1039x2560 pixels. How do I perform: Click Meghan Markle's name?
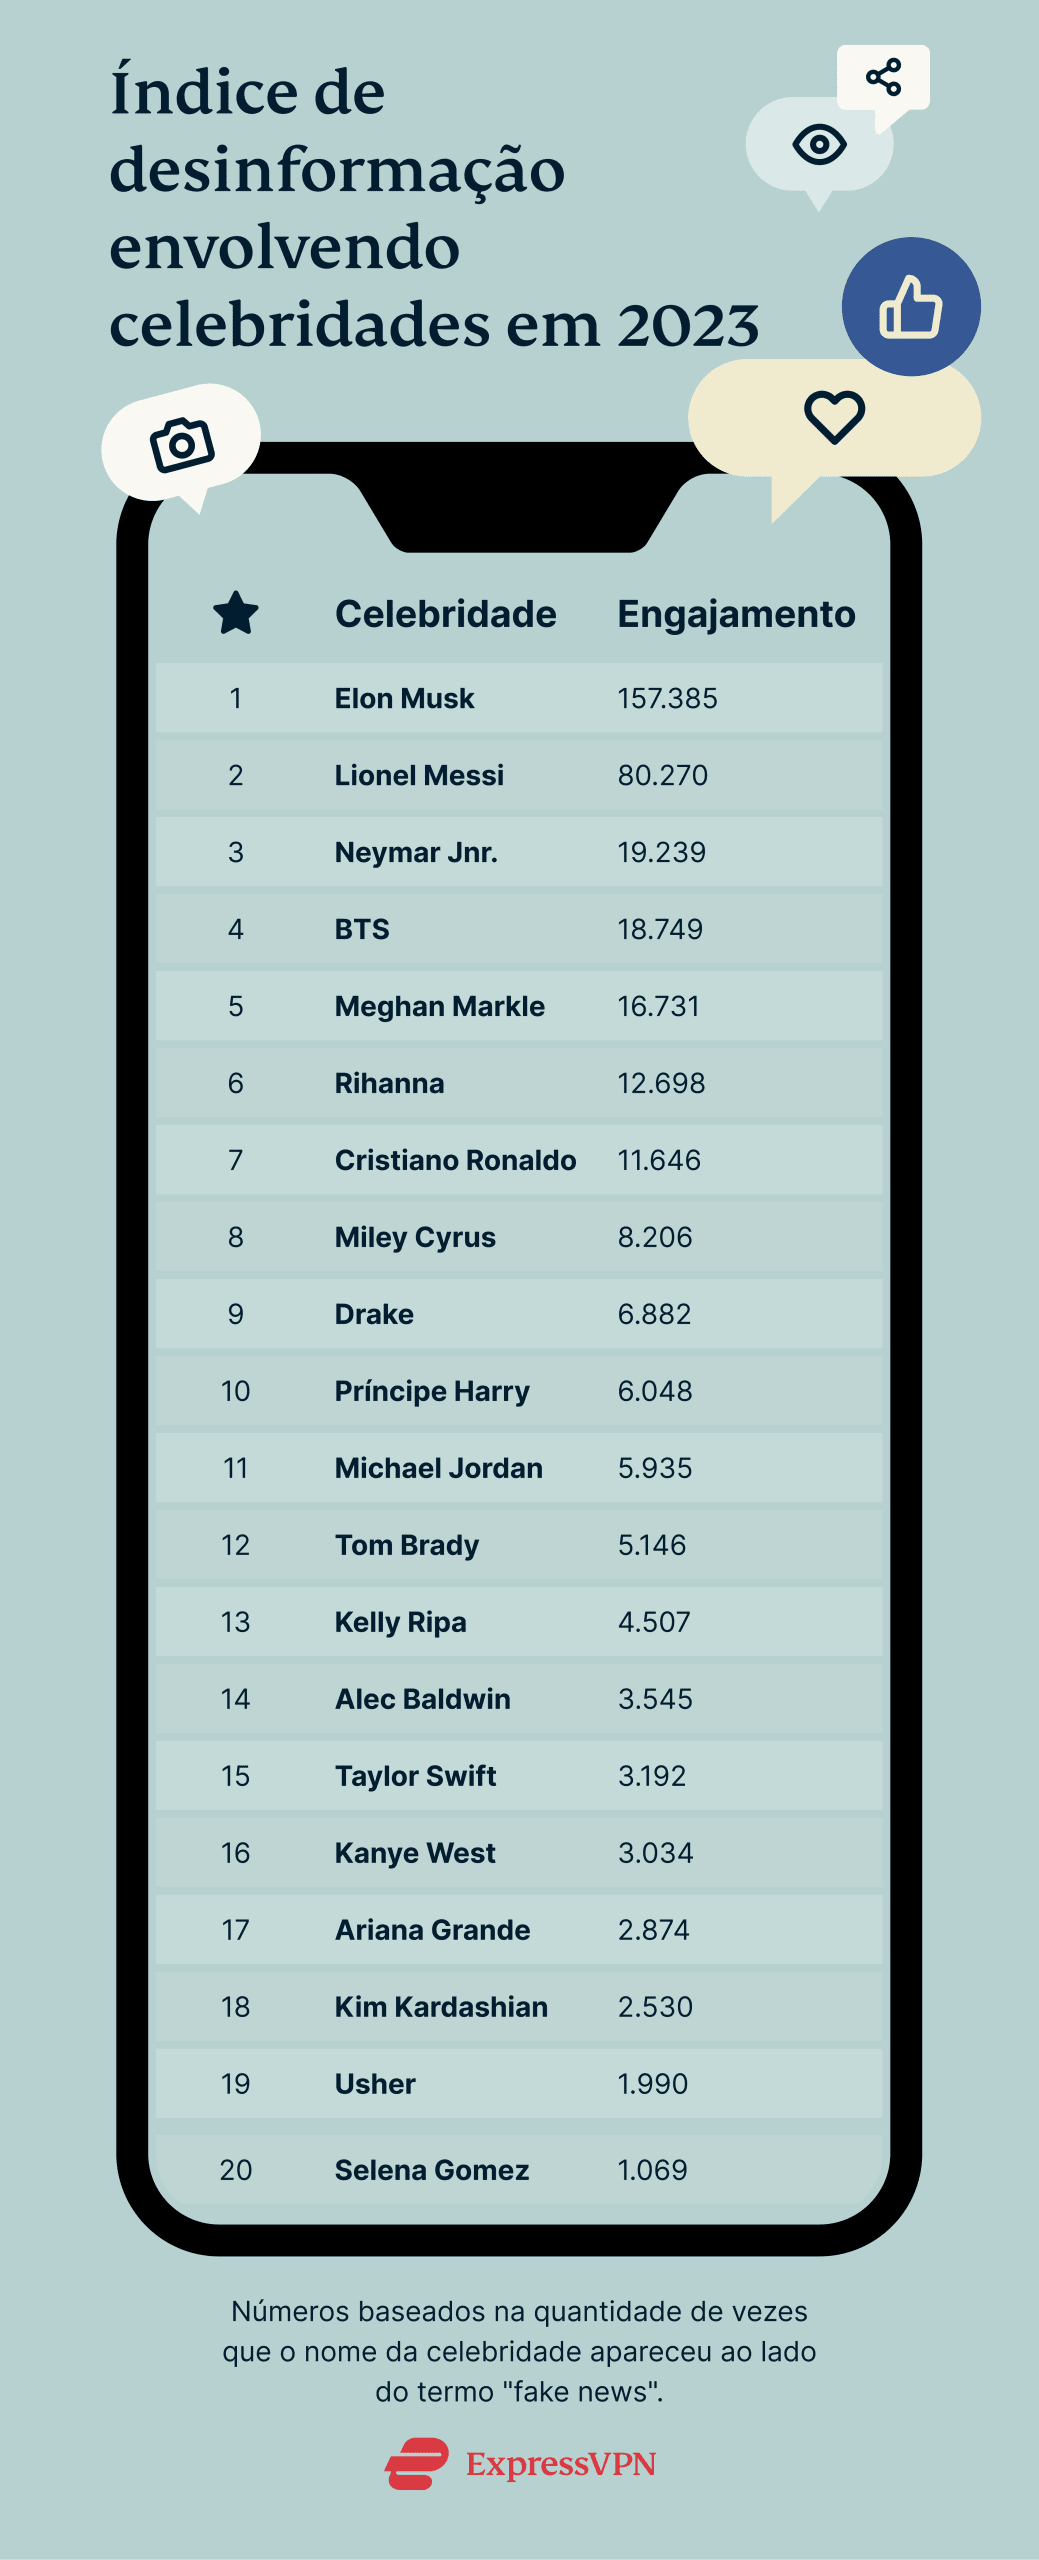(x=439, y=1006)
